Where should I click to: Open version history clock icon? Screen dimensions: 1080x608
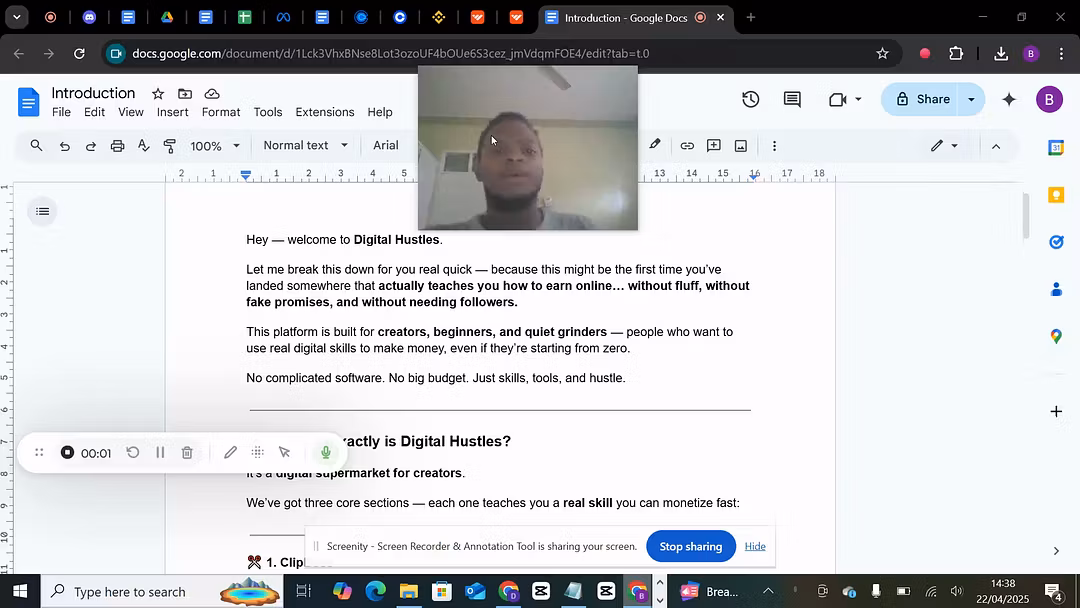750,99
